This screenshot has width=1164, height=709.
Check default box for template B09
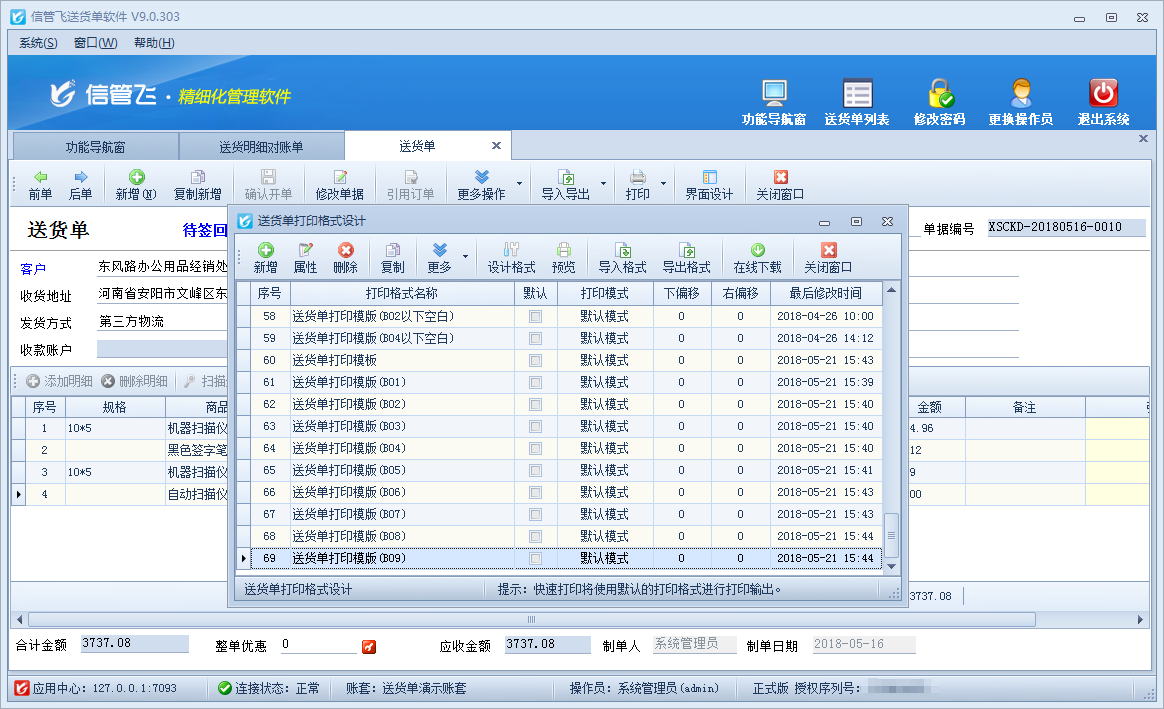pyautogui.click(x=535, y=558)
